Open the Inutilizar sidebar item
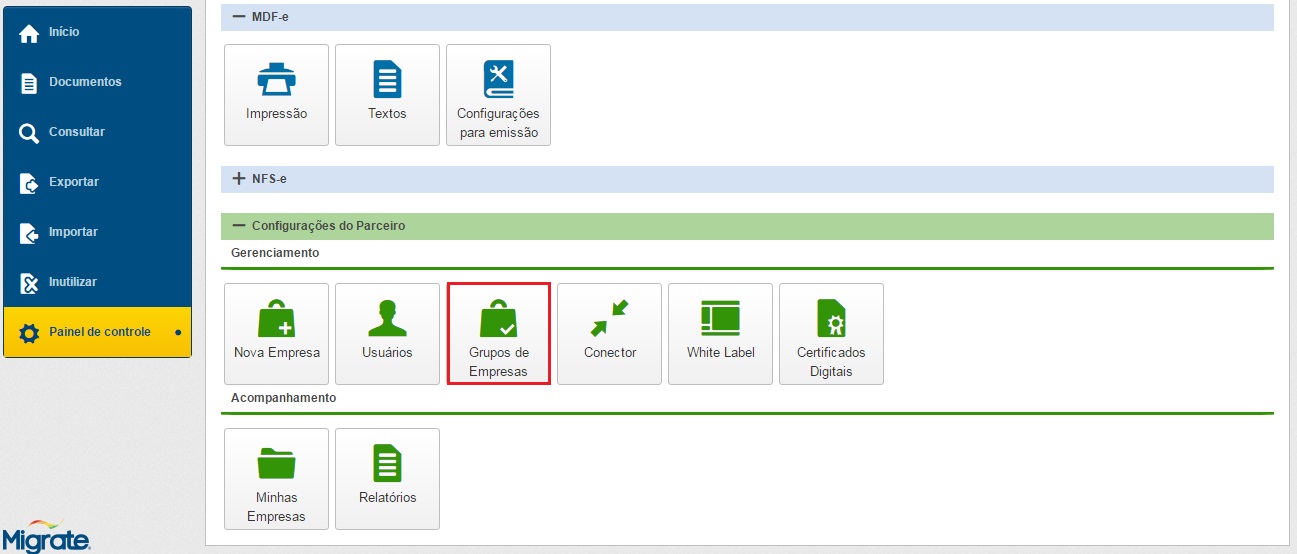Image resolution: width=1297 pixels, height=554 pixels. point(73,282)
